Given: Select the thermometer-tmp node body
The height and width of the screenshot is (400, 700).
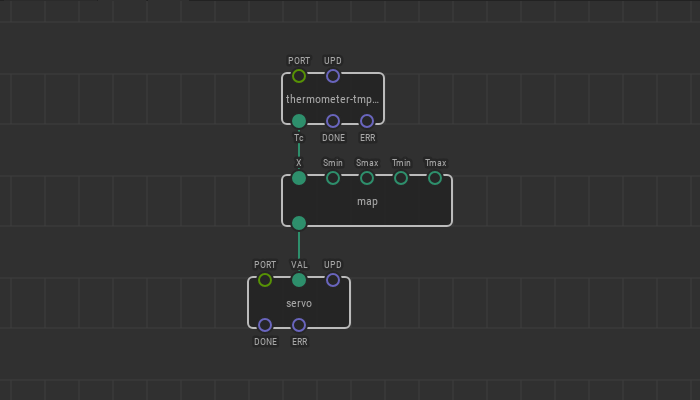Looking at the screenshot, I should point(333,99).
